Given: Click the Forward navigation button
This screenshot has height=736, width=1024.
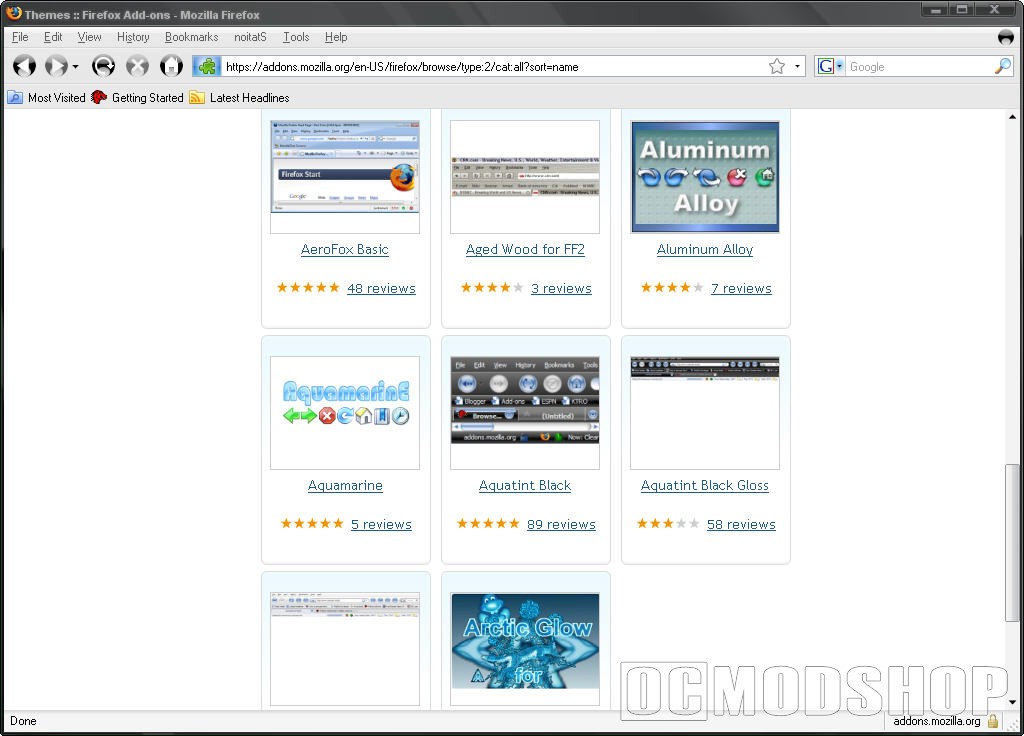Looking at the screenshot, I should [56, 66].
